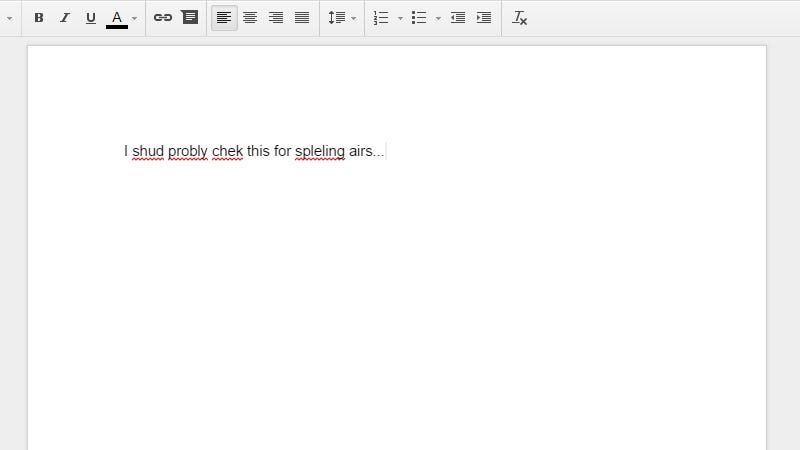Screen dimensions: 800x450
Task: Expand numbered list style dropdown
Action: [400, 18]
